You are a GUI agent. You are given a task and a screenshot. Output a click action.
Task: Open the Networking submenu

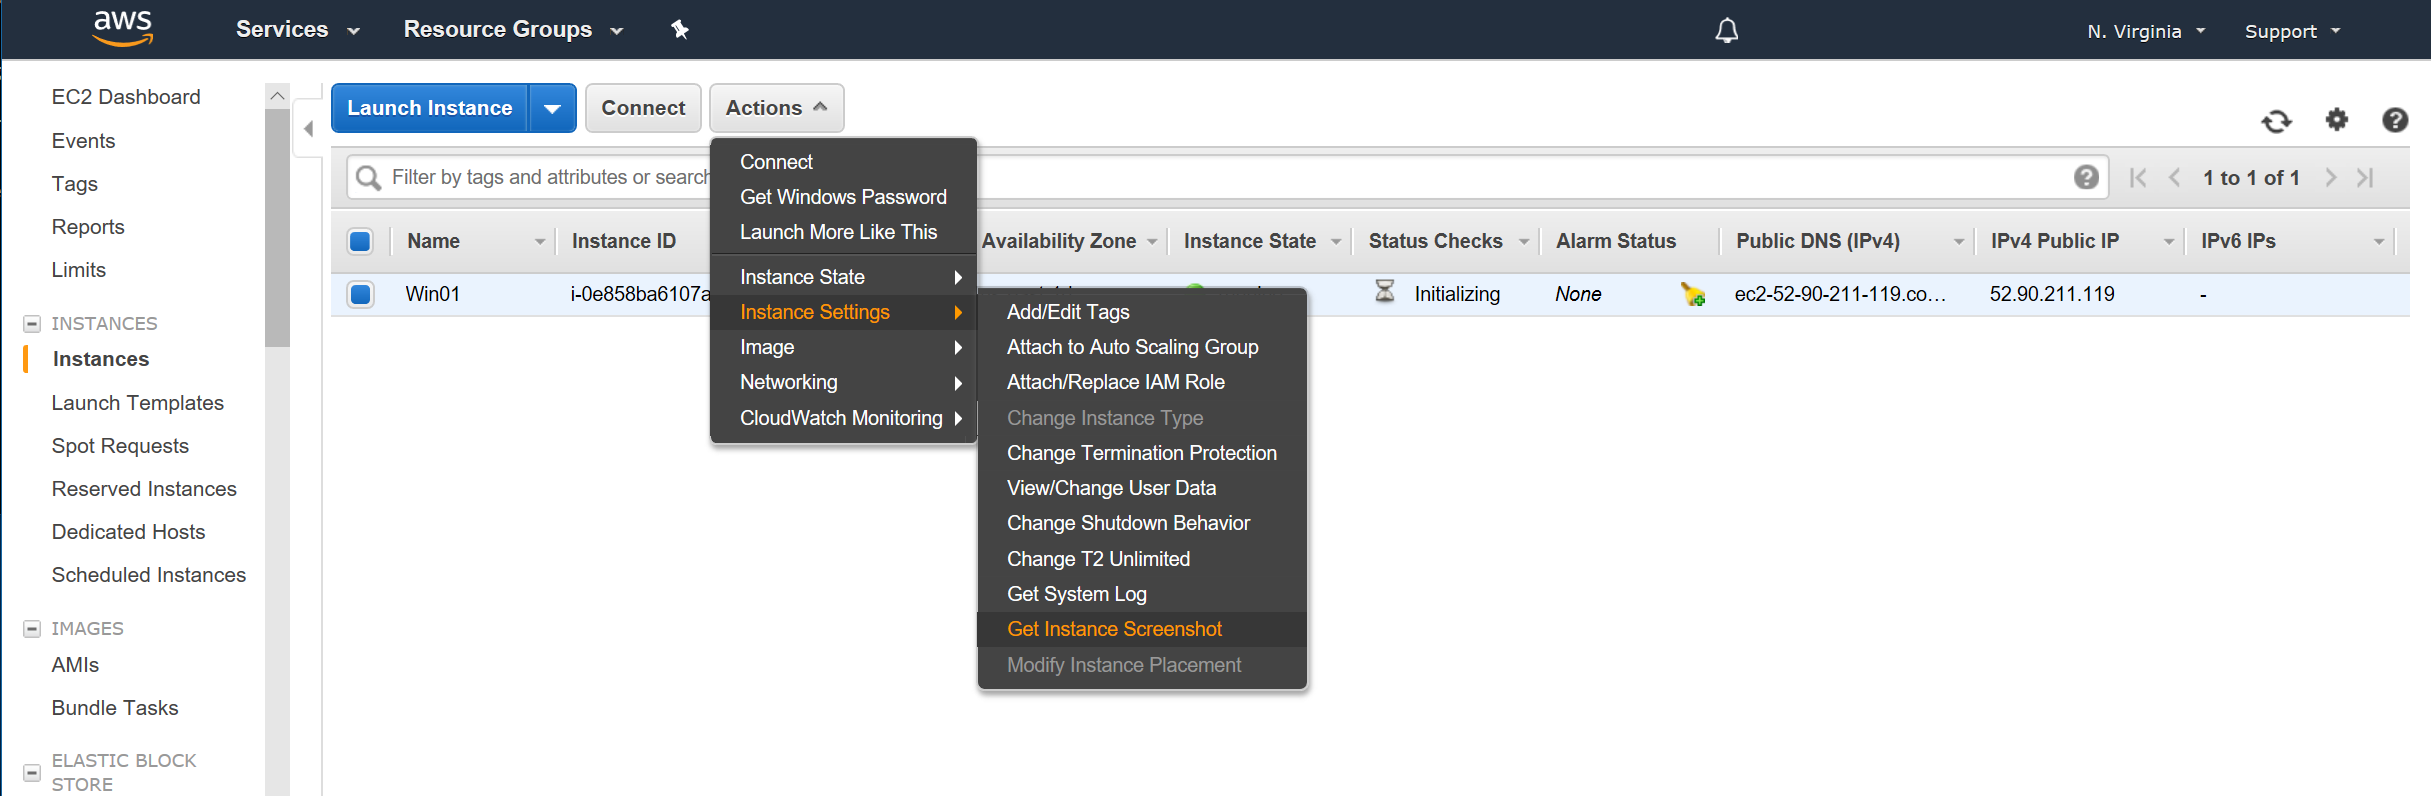(x=843, y=382)
